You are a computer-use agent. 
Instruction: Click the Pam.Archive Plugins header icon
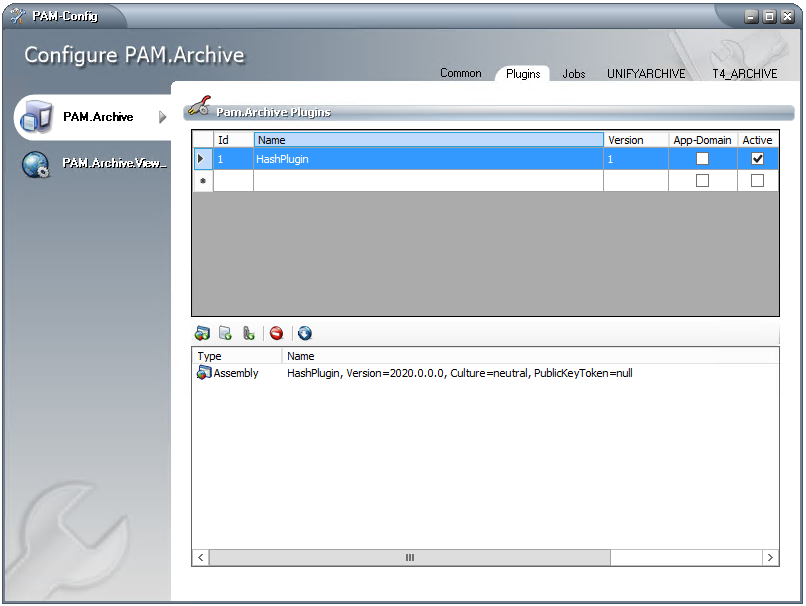[199, 106]
